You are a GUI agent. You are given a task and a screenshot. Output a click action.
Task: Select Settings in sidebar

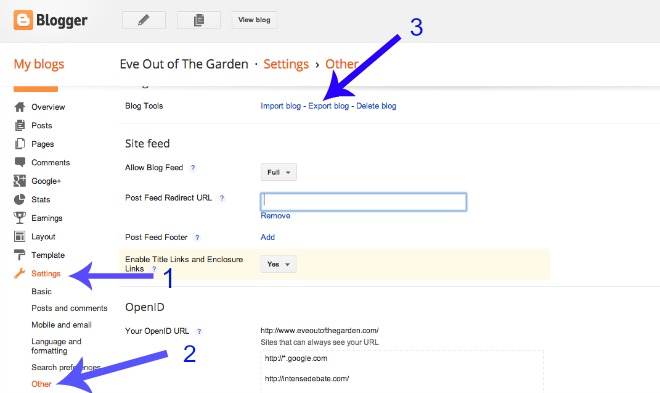click(46, 274)
